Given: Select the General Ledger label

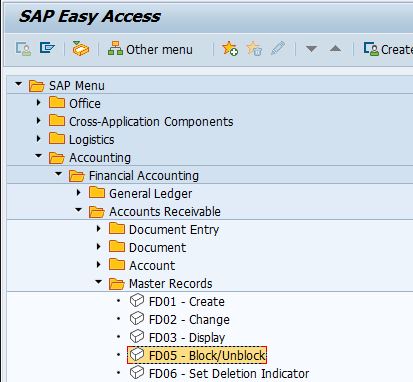Looking at the screenshot, I should [151, 194].
